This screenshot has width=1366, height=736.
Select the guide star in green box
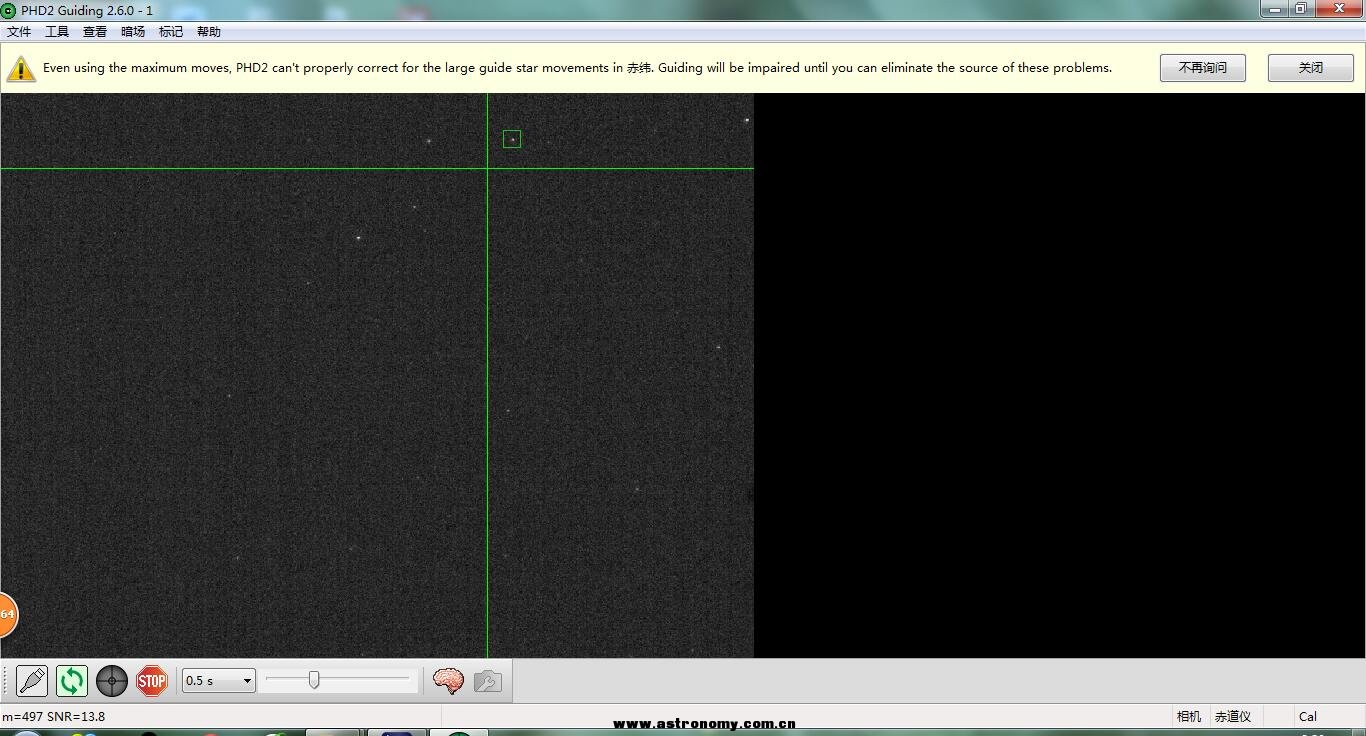click(x=512, y=139)
